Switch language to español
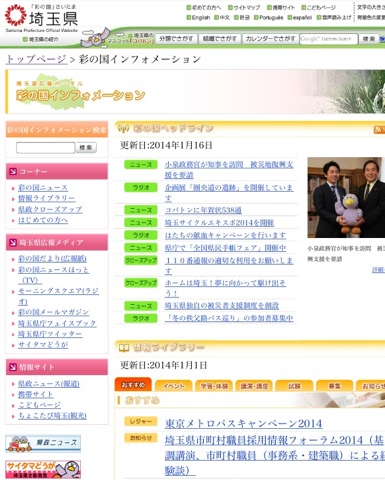 click(x=302, y=17)
